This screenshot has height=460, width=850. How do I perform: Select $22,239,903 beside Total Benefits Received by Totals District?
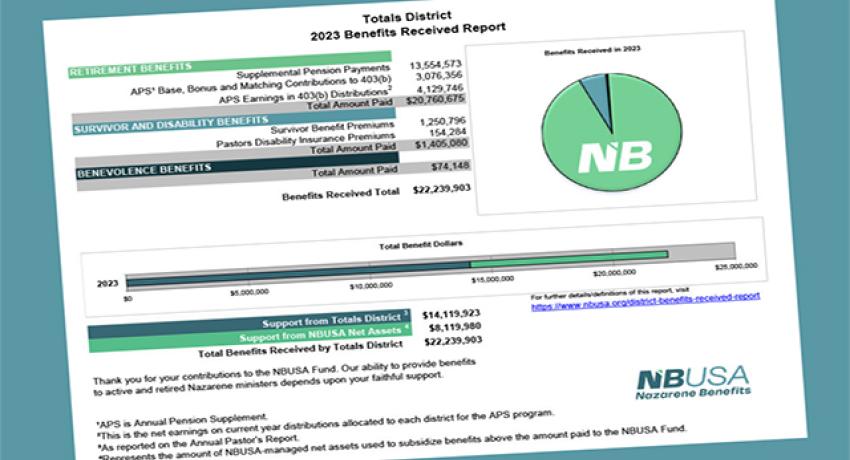453,341
